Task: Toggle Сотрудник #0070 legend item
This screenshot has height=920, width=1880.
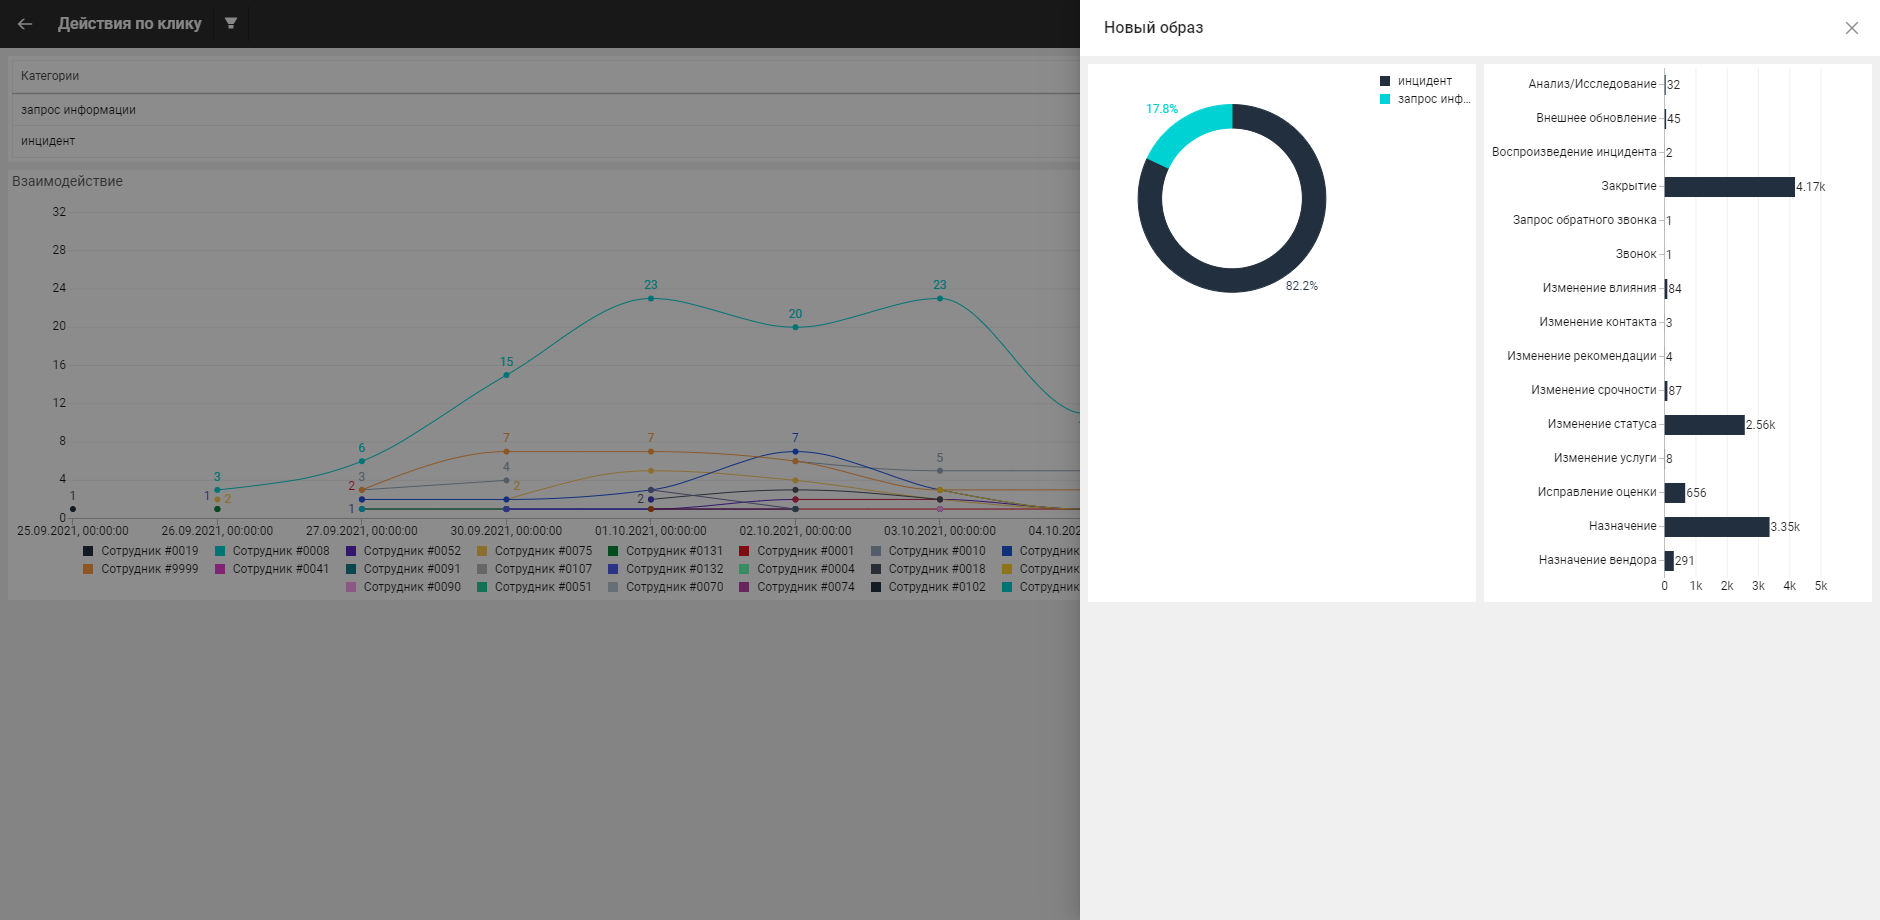Action: point(665,587)
